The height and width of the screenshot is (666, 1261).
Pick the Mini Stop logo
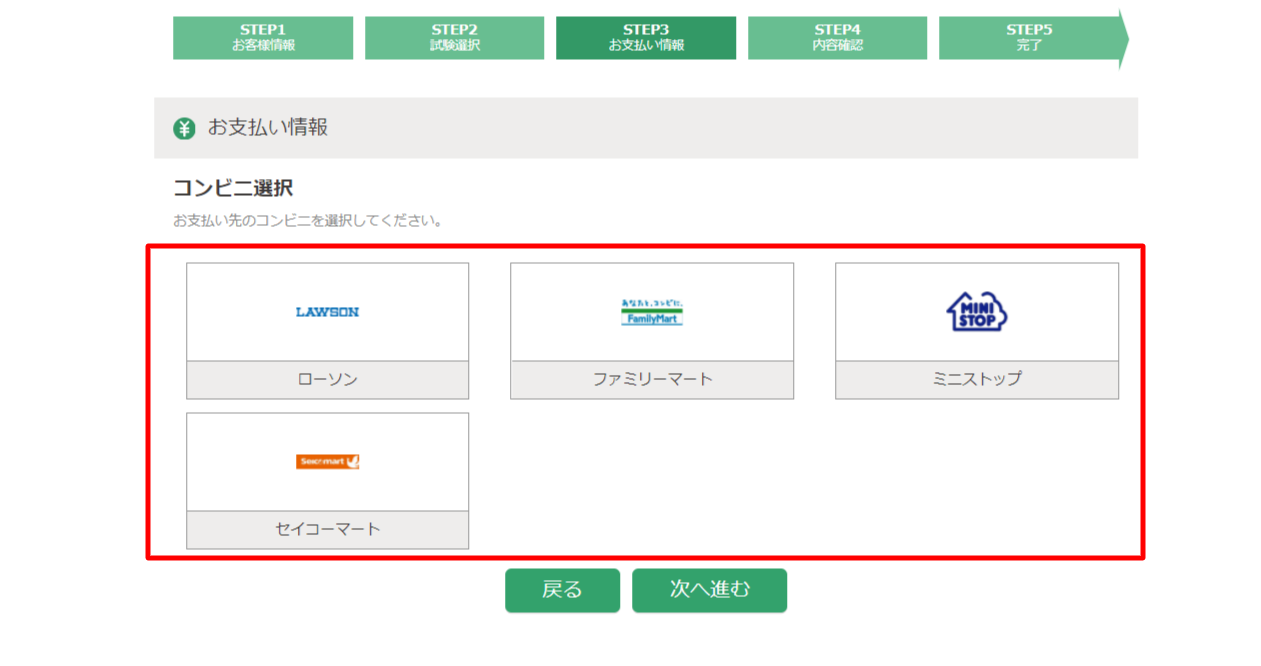[x=977, y=312]
